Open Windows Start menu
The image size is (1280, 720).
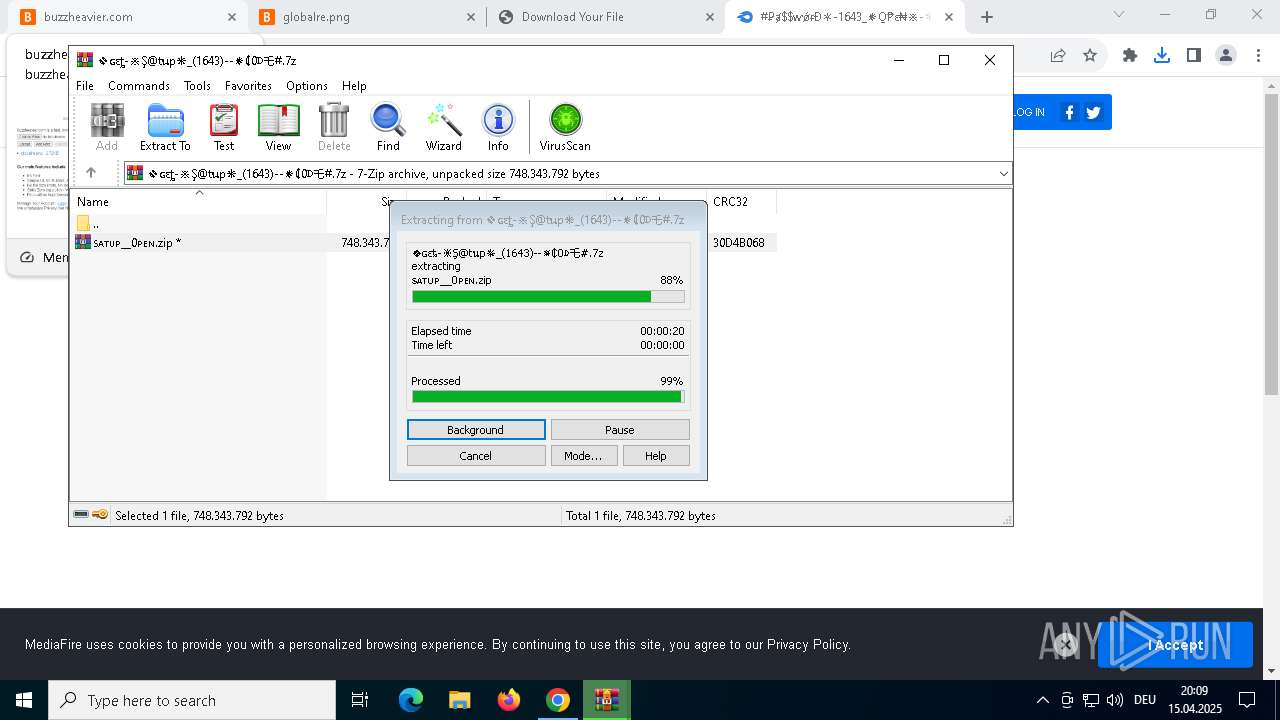24,700
